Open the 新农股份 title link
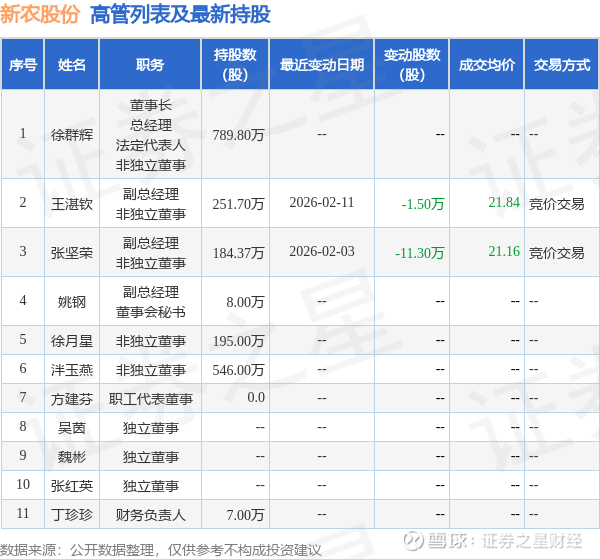Screen dimensions: 600x559 click(40, 15)
